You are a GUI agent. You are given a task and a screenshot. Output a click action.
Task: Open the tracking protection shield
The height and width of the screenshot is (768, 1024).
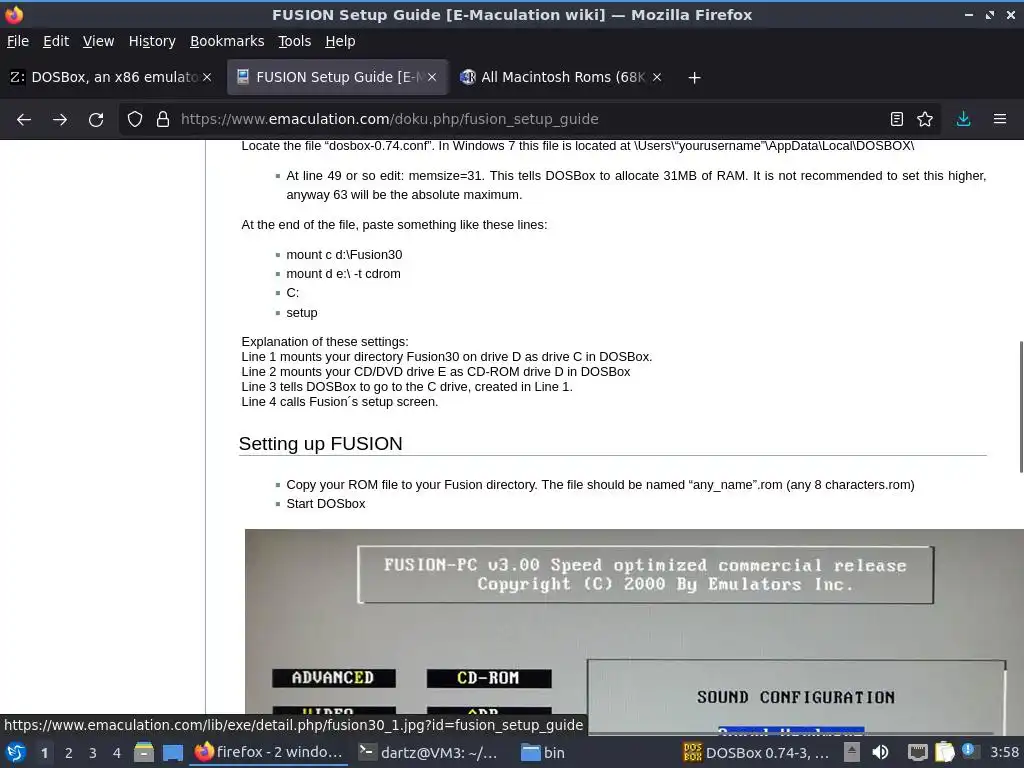135,120
